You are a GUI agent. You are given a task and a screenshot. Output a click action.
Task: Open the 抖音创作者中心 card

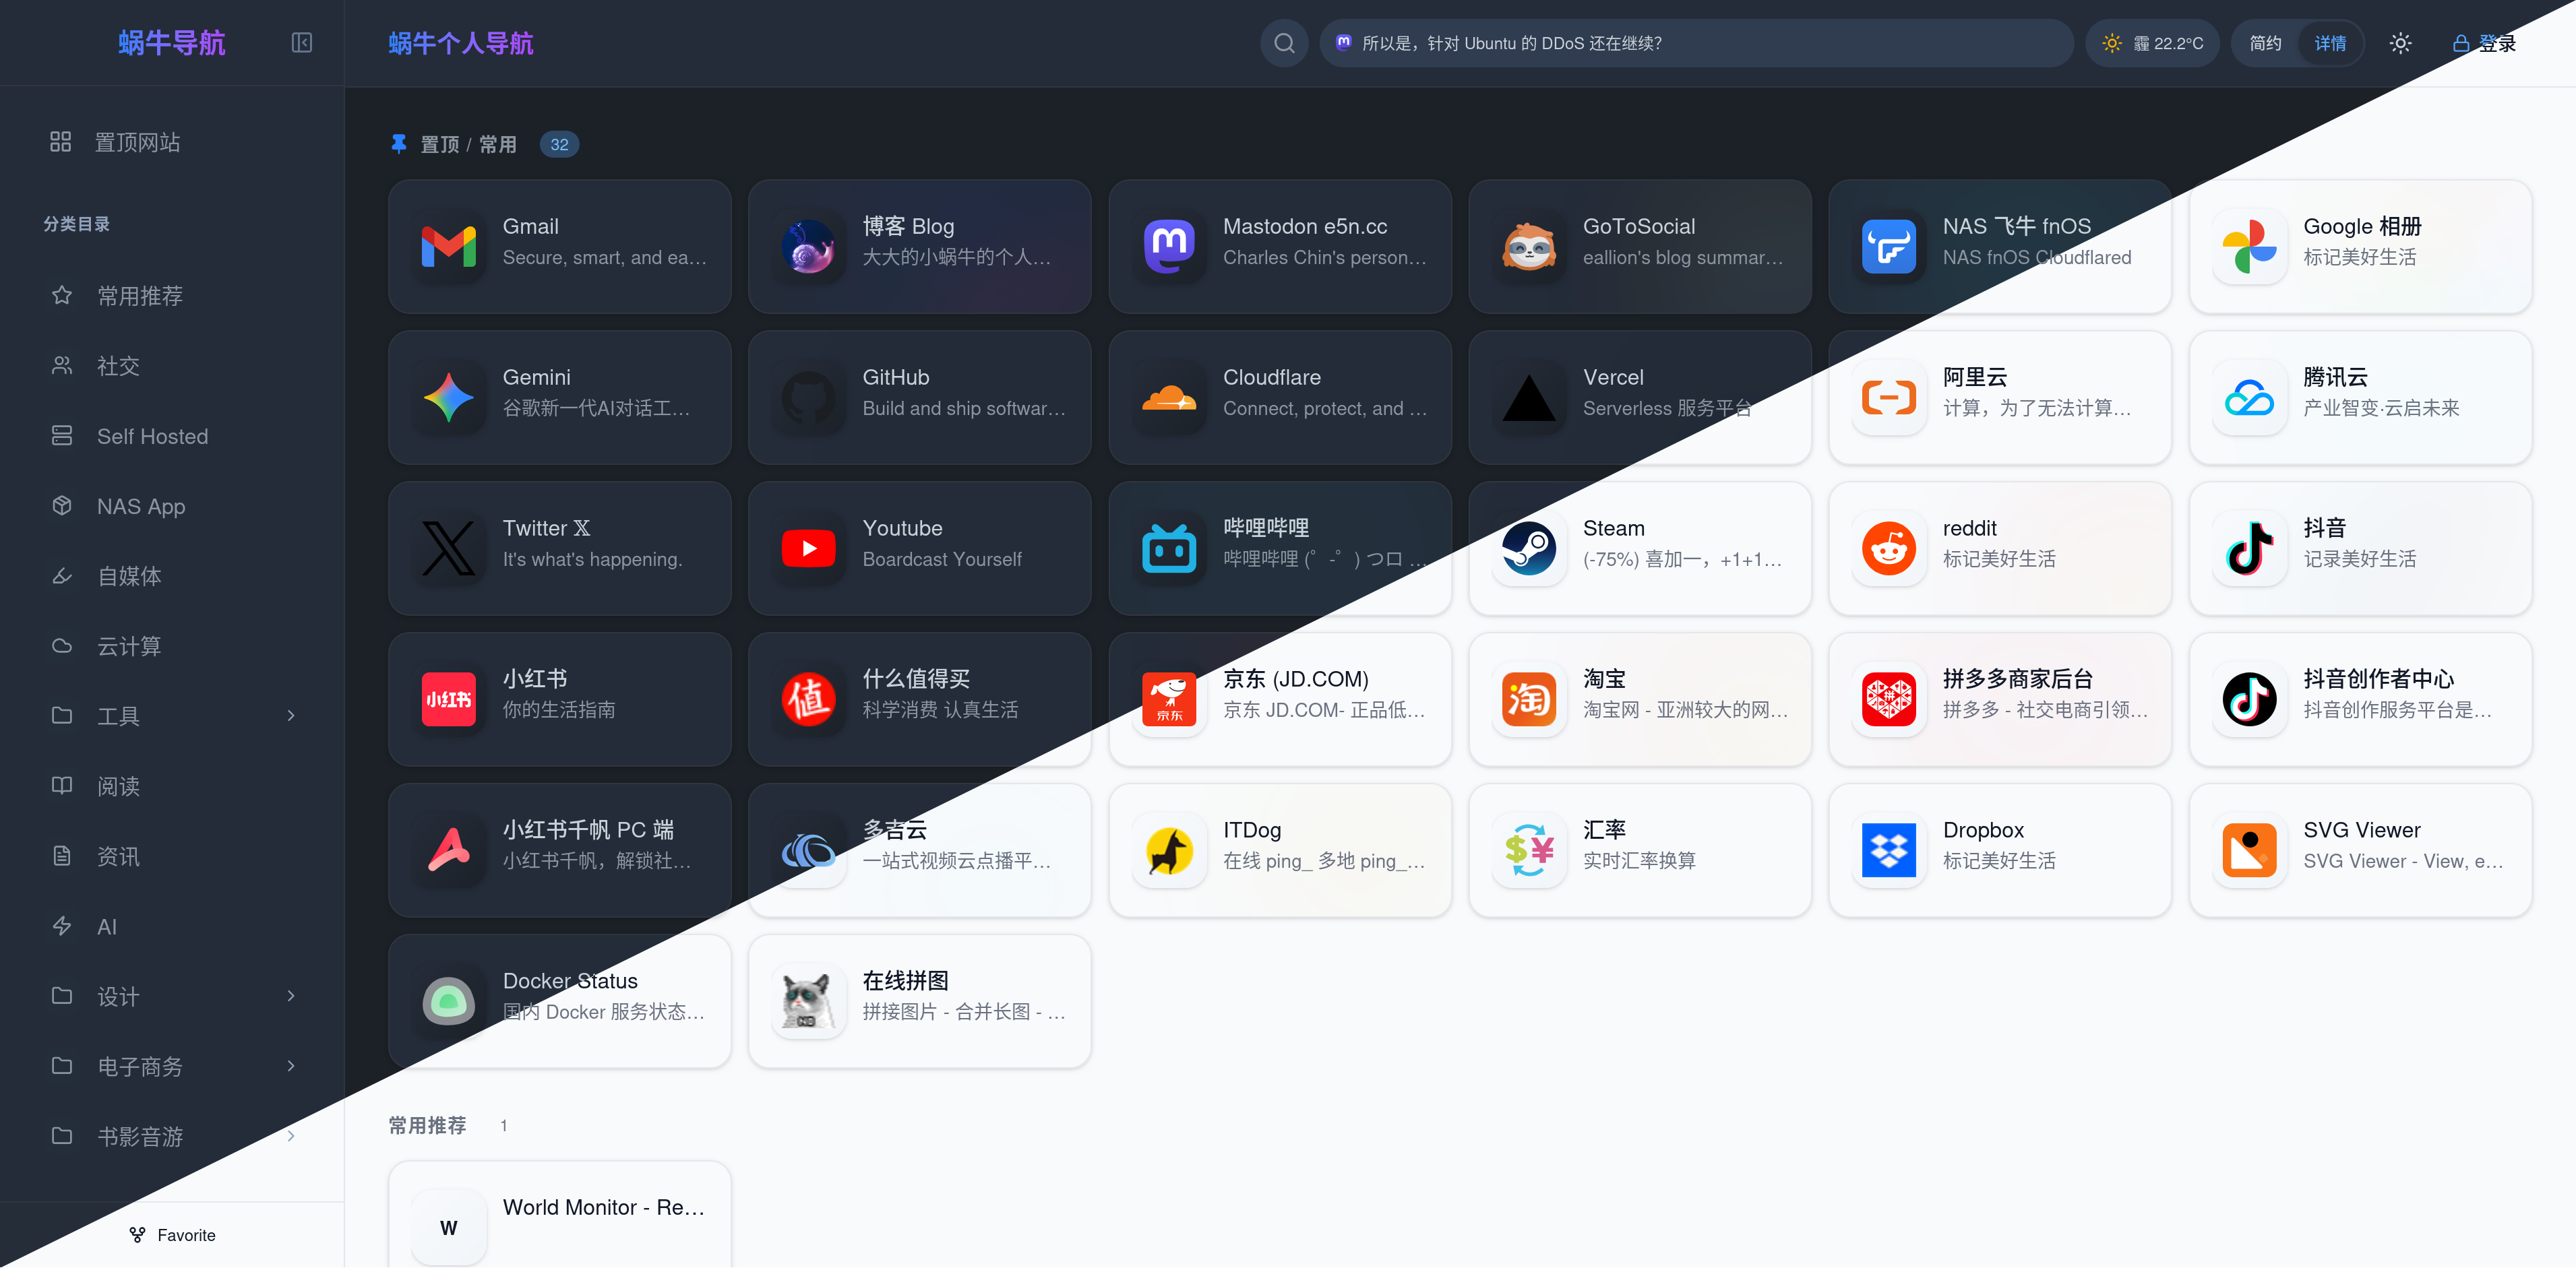point(2360,700)
